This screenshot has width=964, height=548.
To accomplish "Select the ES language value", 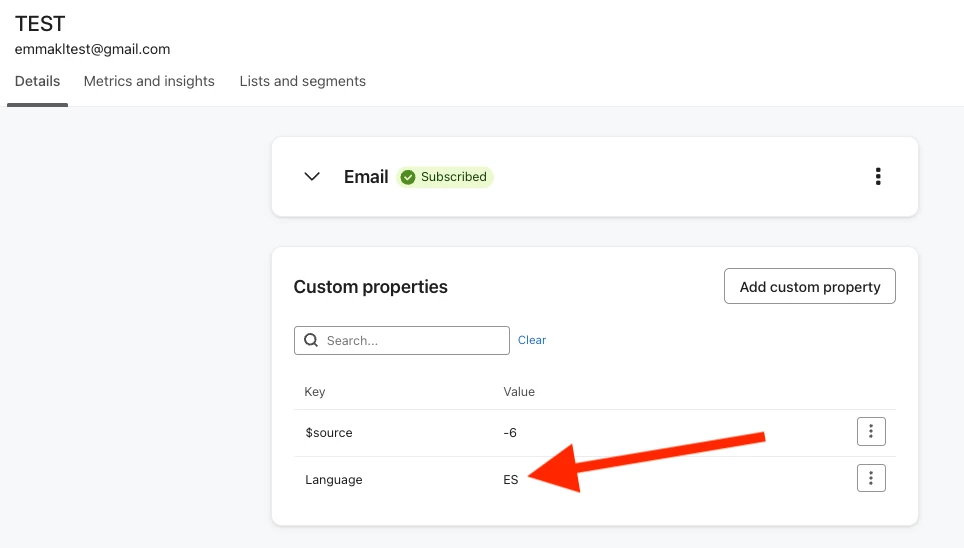I will (510, 480).
